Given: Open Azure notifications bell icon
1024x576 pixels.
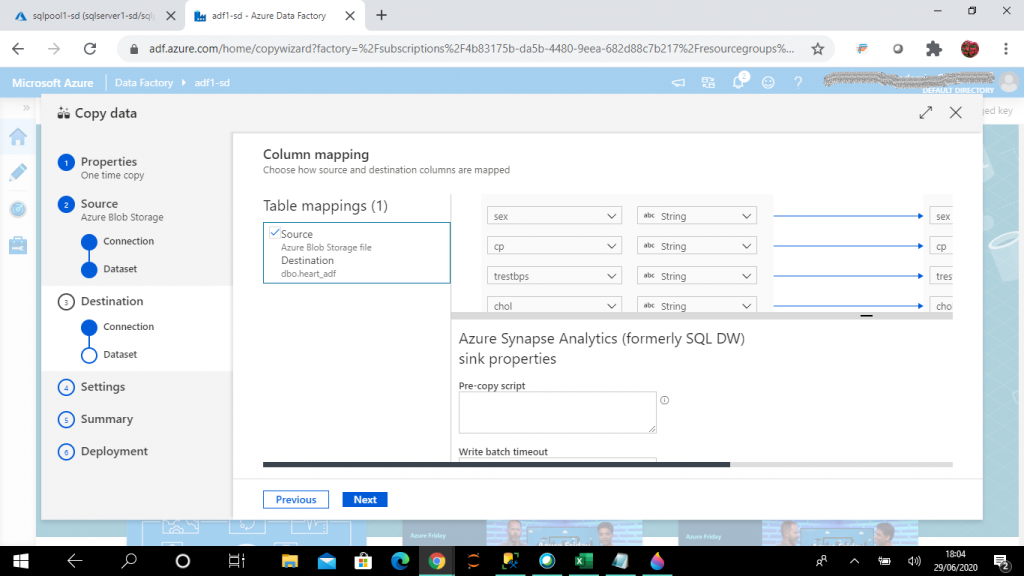Looking at the screenshot, I should point(739,82).
